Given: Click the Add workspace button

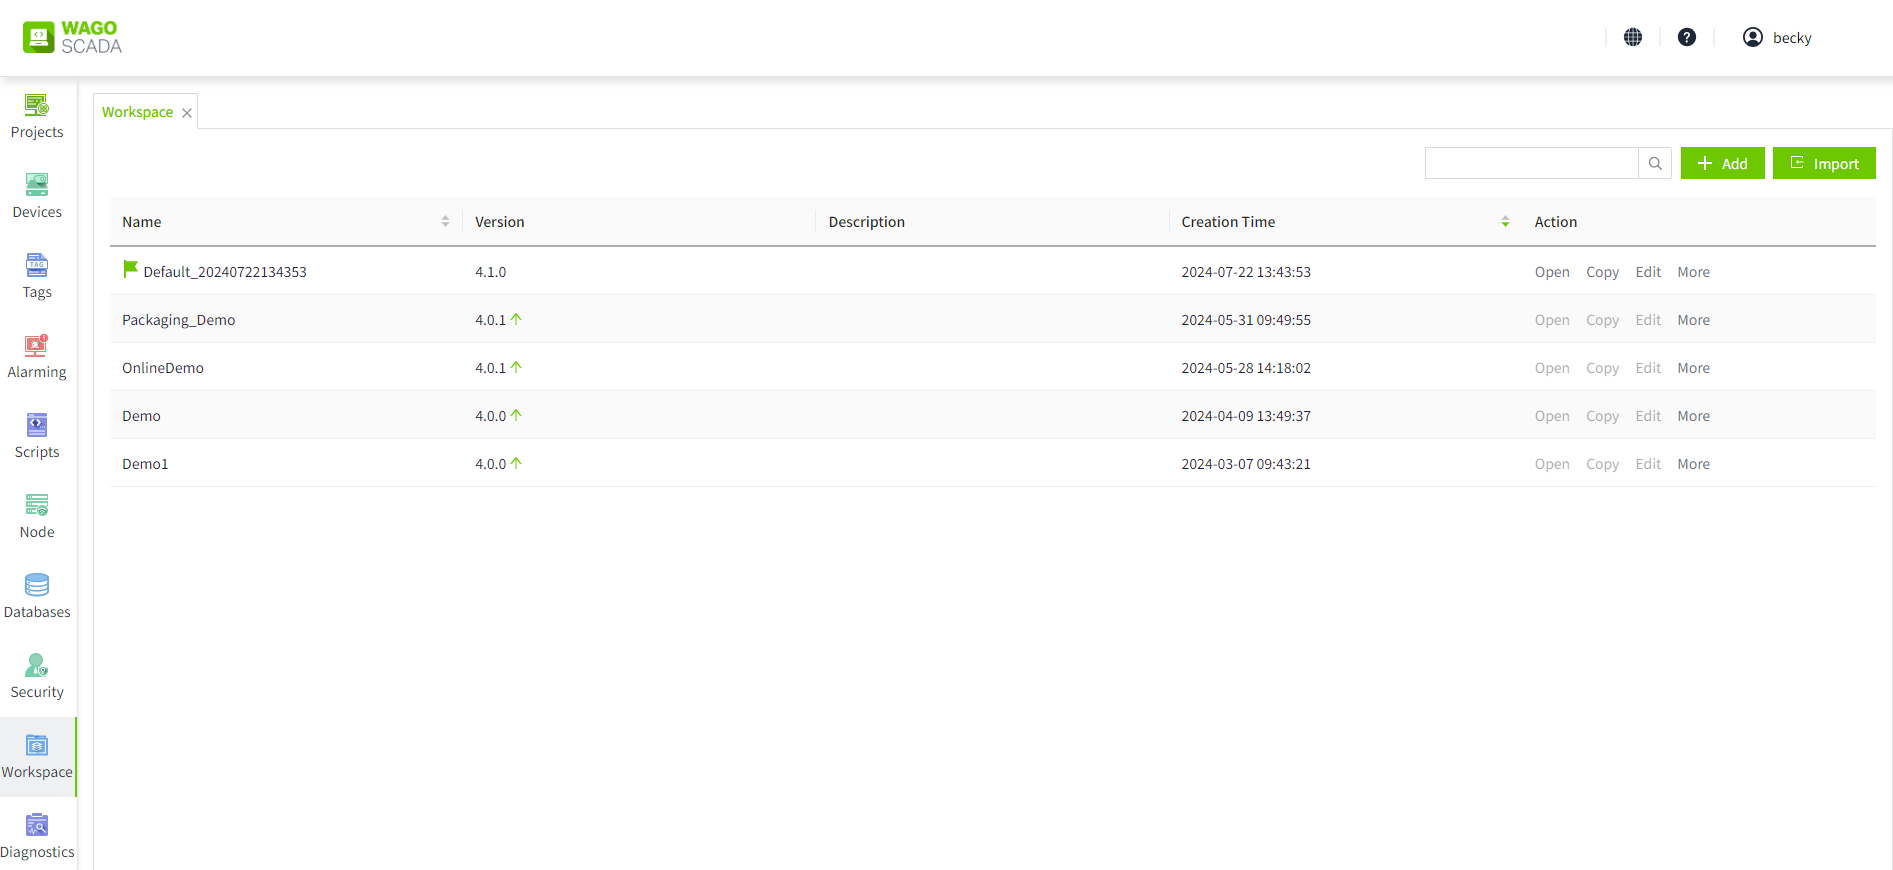Looking at the screenshot, I should [x=1722, y=163].
